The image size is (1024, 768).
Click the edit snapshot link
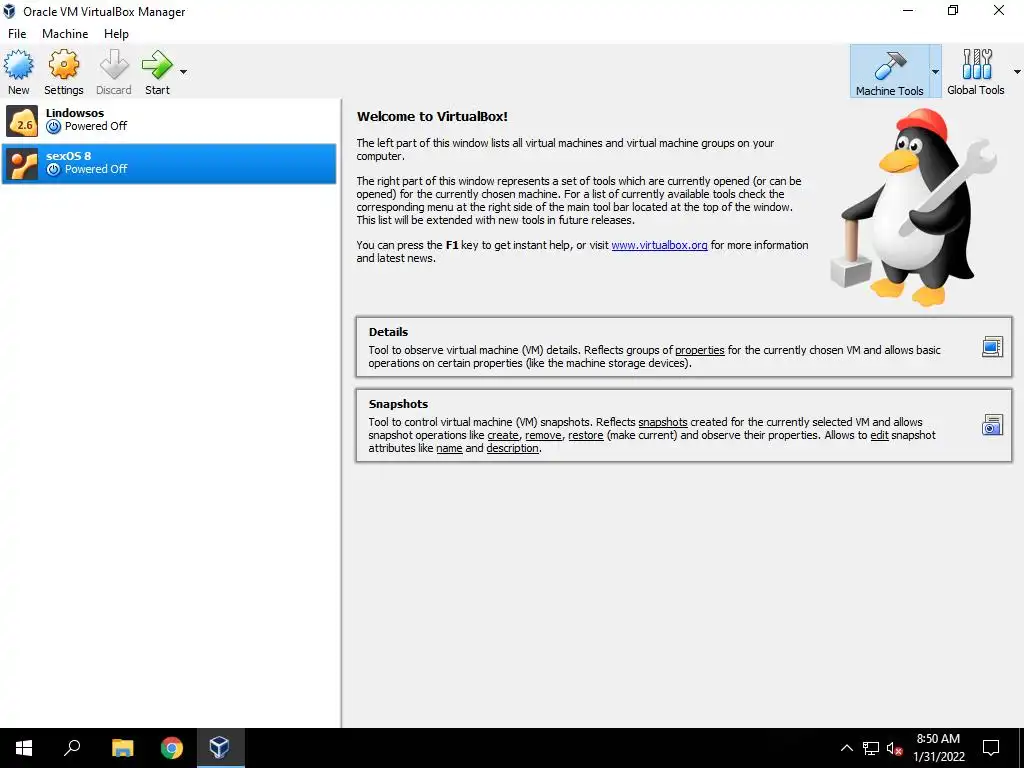pyautogui.click(x=879, y=436)
